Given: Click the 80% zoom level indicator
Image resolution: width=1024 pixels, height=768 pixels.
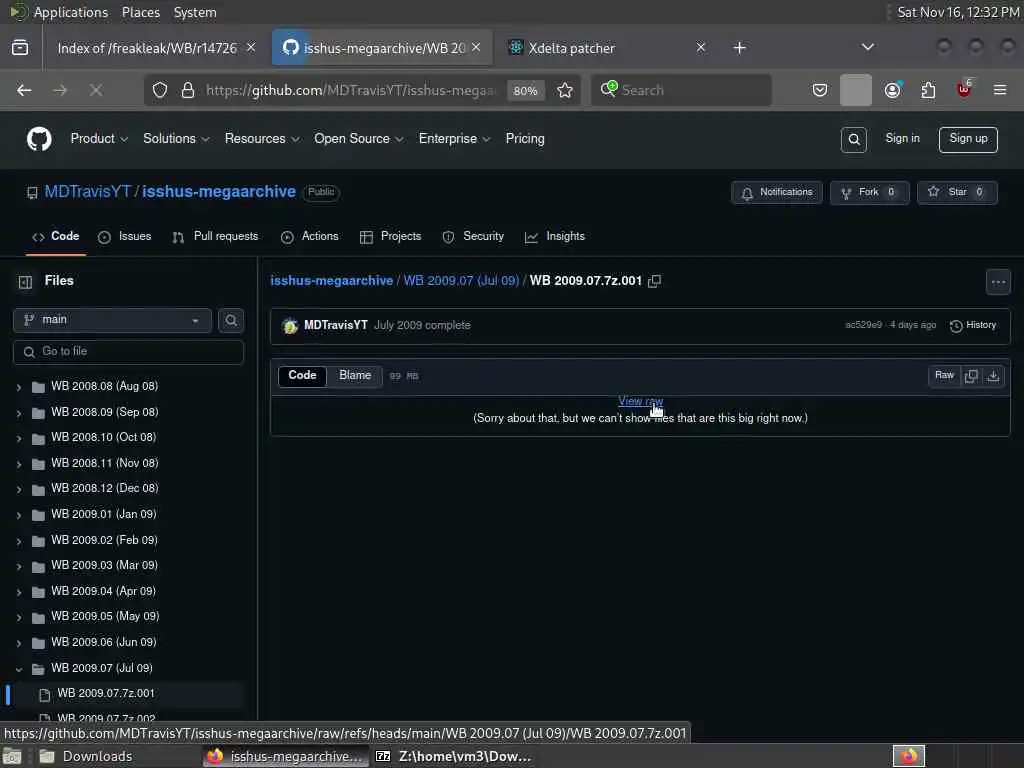Looking at the screenshot, I should 525,91.
